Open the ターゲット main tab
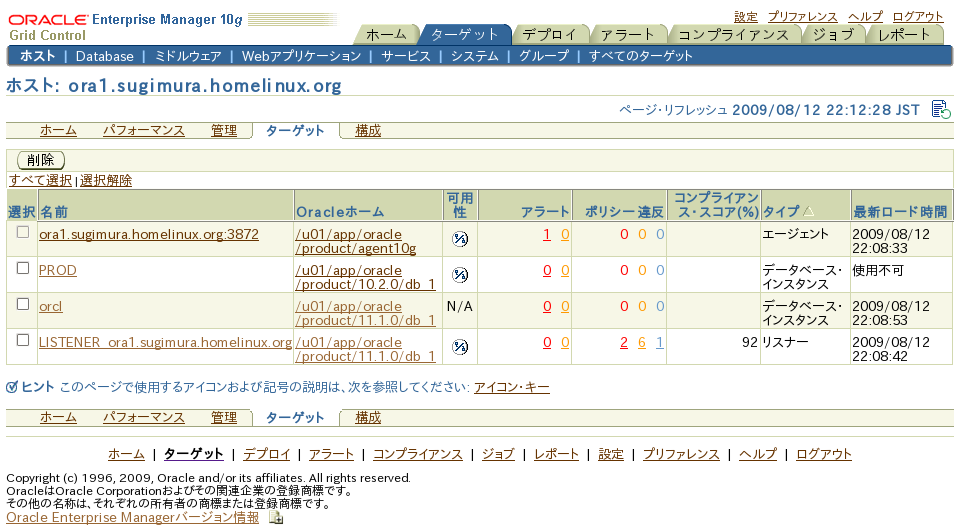 coord(464,35)
